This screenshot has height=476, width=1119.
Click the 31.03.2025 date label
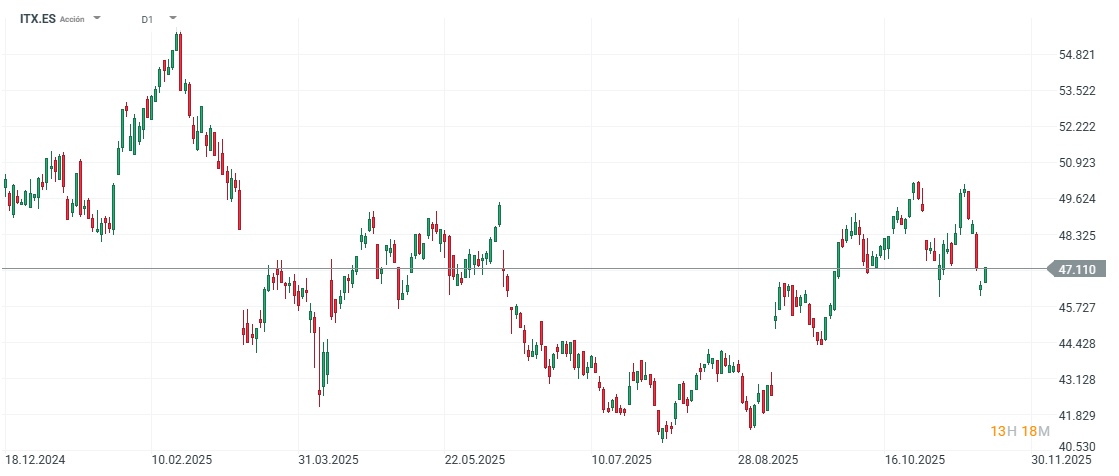click(x=327, y=460)
